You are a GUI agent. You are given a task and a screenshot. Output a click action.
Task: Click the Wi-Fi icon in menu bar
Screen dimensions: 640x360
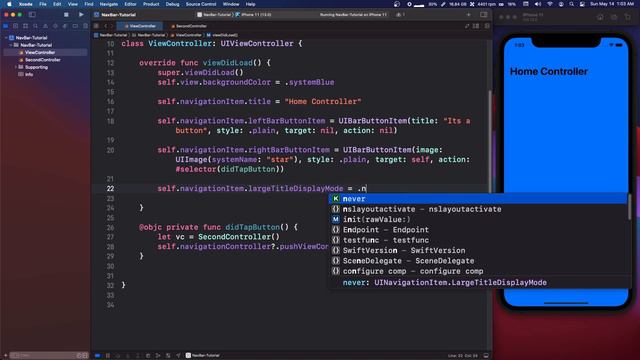click(550, 4)
